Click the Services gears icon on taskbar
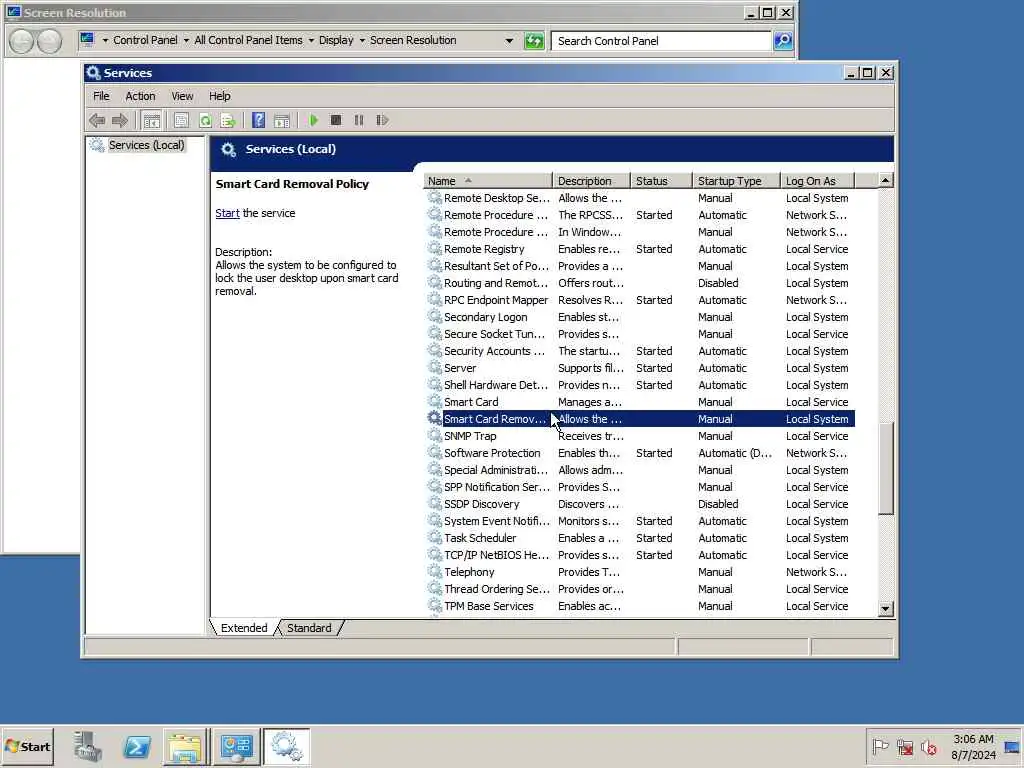 pyautogui.click(x=287, y=746)
